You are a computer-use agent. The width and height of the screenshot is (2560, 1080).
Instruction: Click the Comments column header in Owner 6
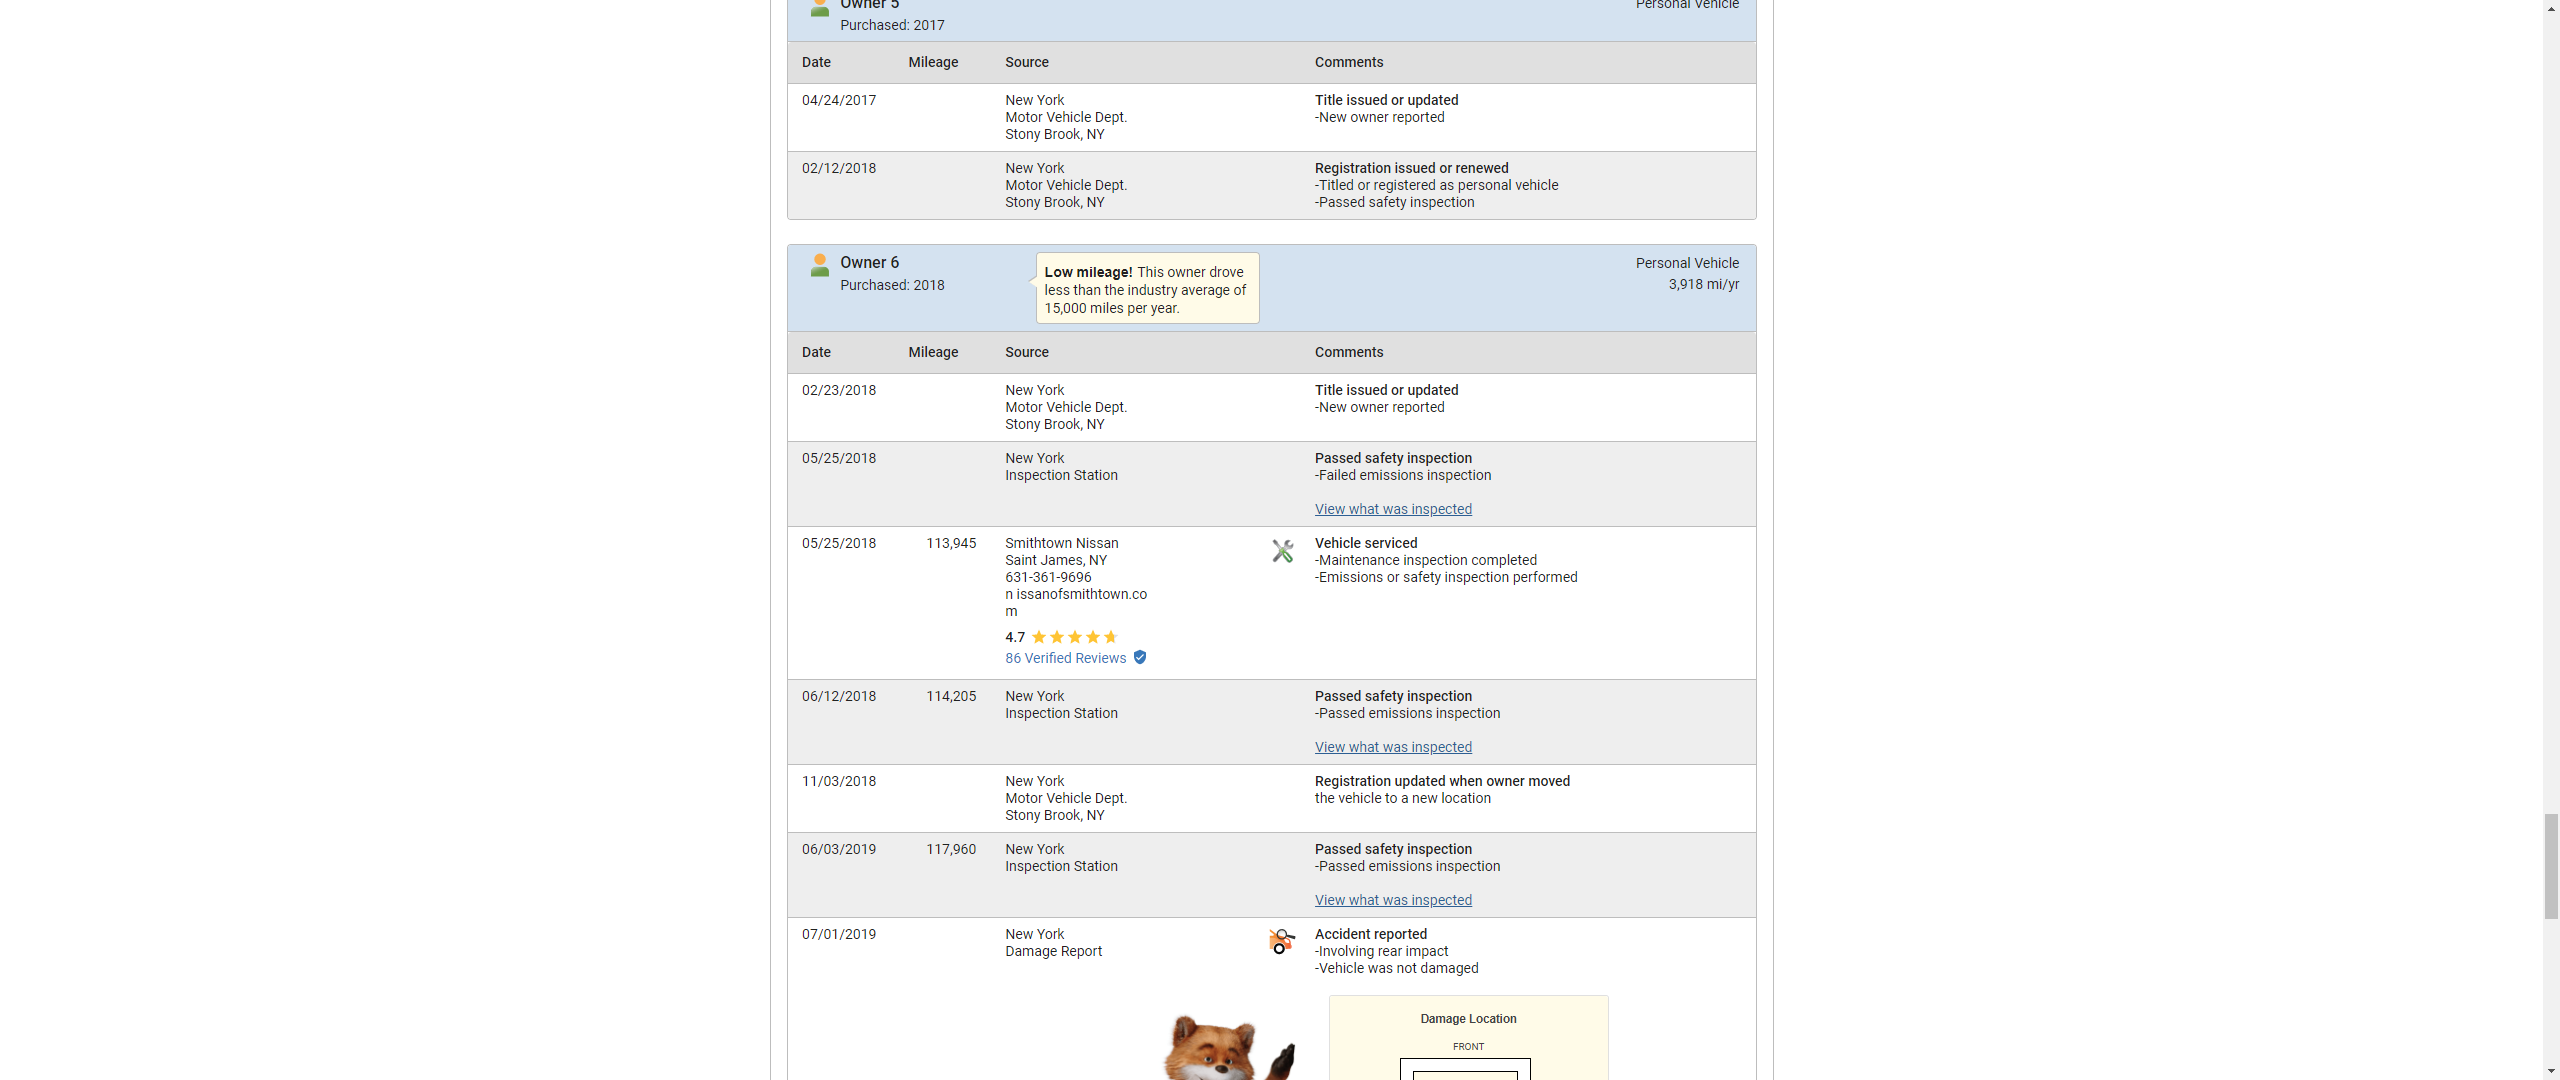coord(1348,352)
